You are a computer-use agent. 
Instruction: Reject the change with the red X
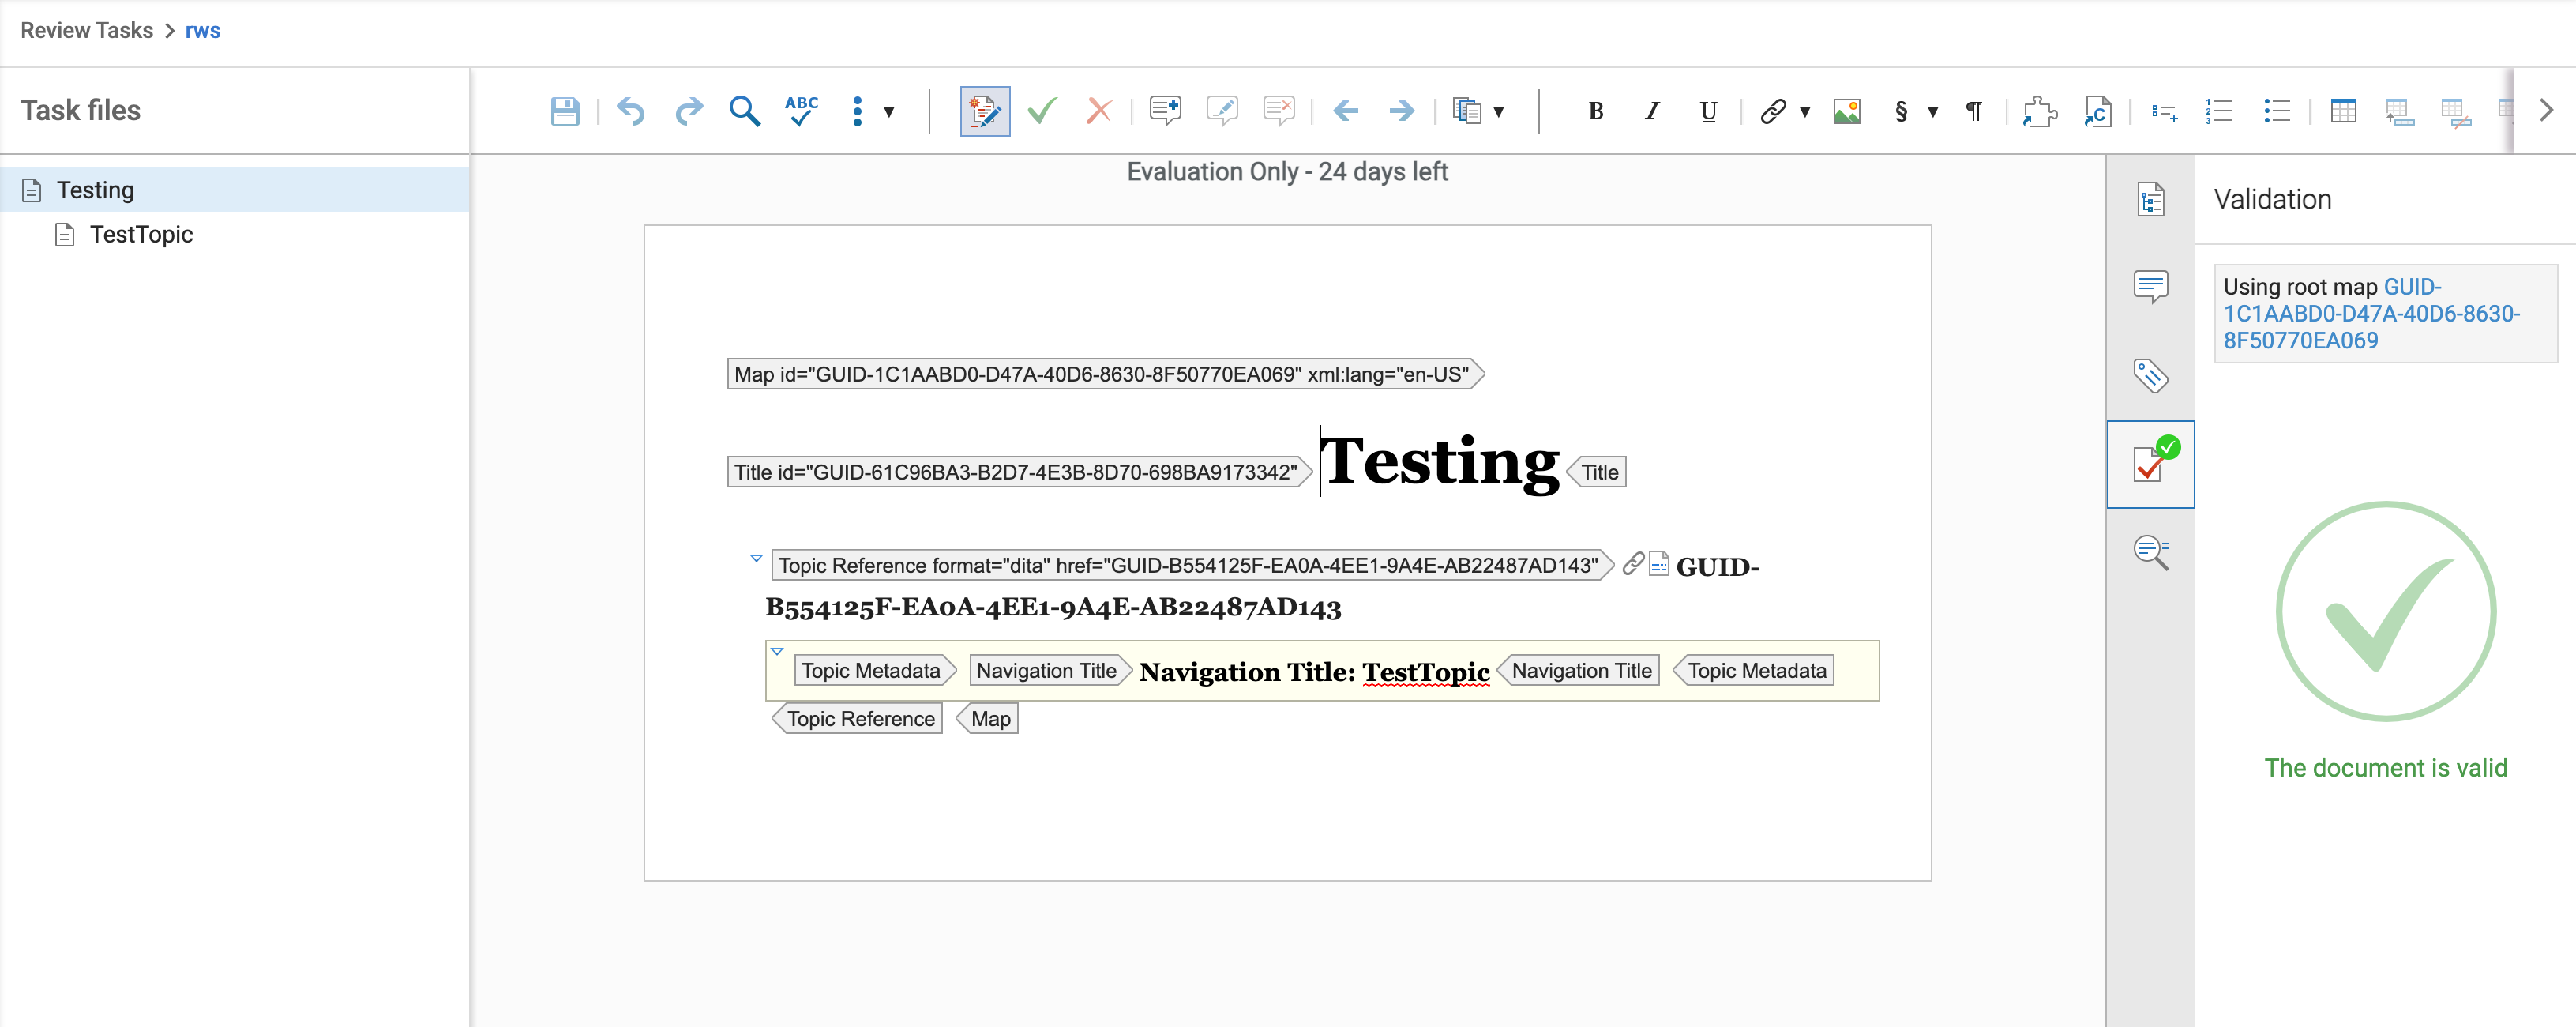pos(1099,111)
